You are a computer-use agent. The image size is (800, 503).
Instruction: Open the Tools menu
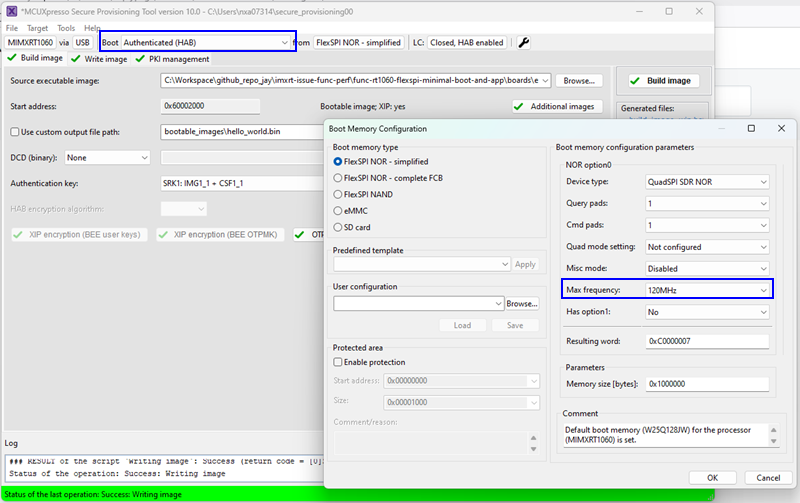(66, 28)
